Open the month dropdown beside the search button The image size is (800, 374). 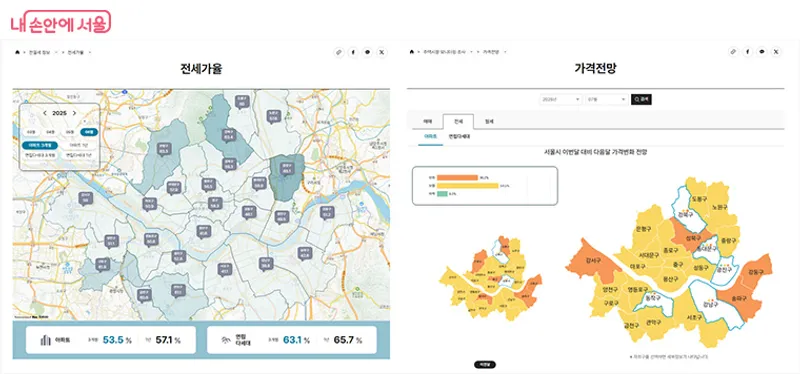pyautogui.click(x=607, y=99)
